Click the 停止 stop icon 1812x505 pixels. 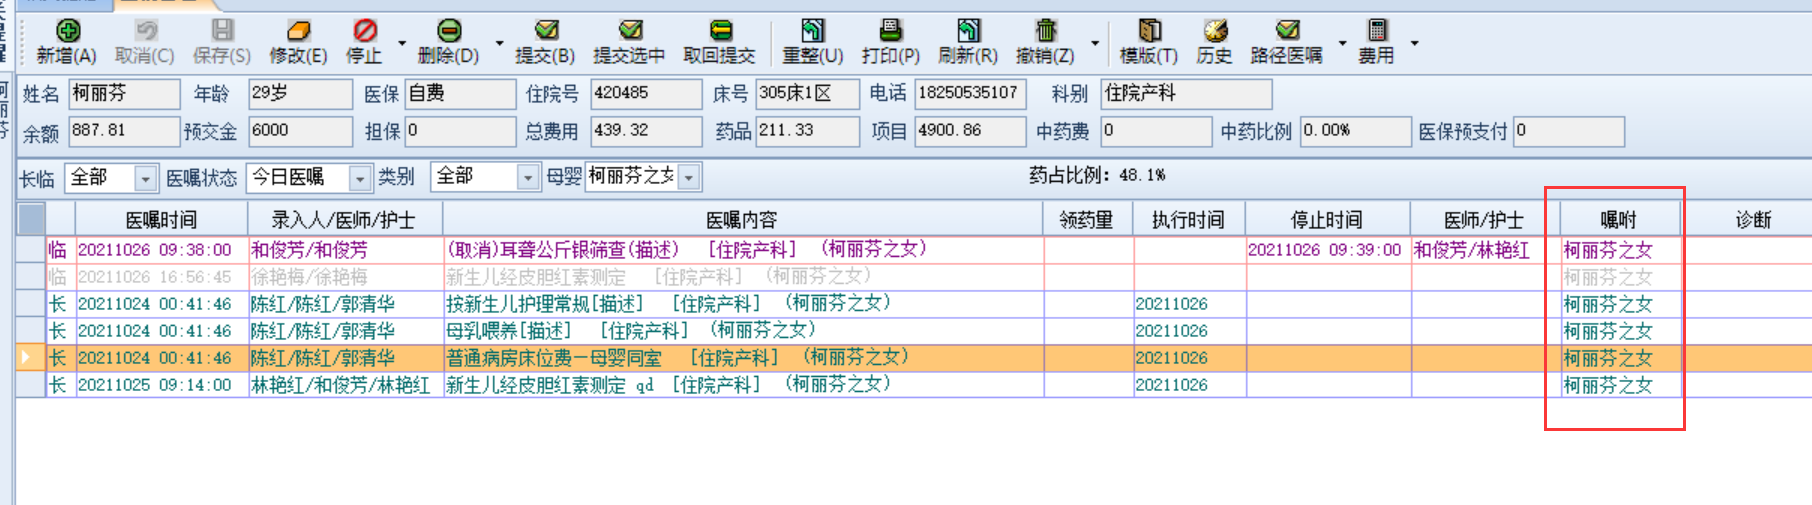pos(365,31)
